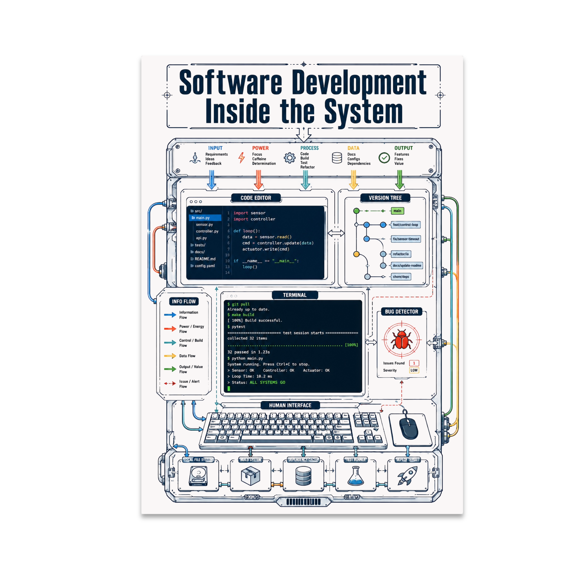Click the Issues Found value box
Screen dimensions: 576x576
coord(414,363)
